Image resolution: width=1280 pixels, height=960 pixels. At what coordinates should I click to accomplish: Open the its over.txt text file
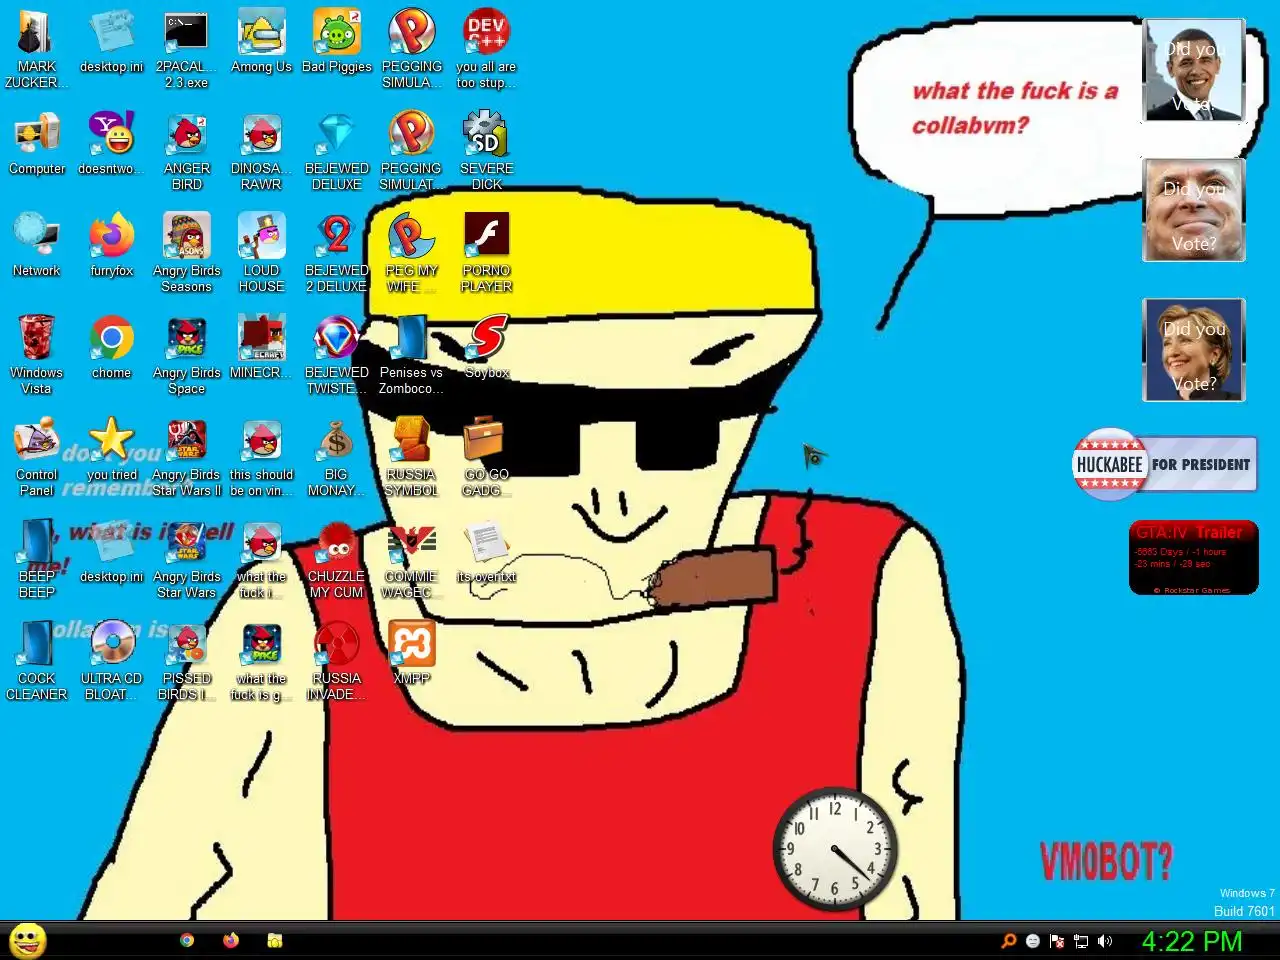pos(486,552)
